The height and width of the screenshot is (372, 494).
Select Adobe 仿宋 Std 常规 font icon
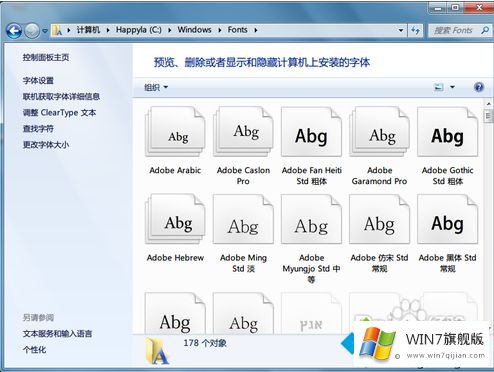(x=379, y=219)
